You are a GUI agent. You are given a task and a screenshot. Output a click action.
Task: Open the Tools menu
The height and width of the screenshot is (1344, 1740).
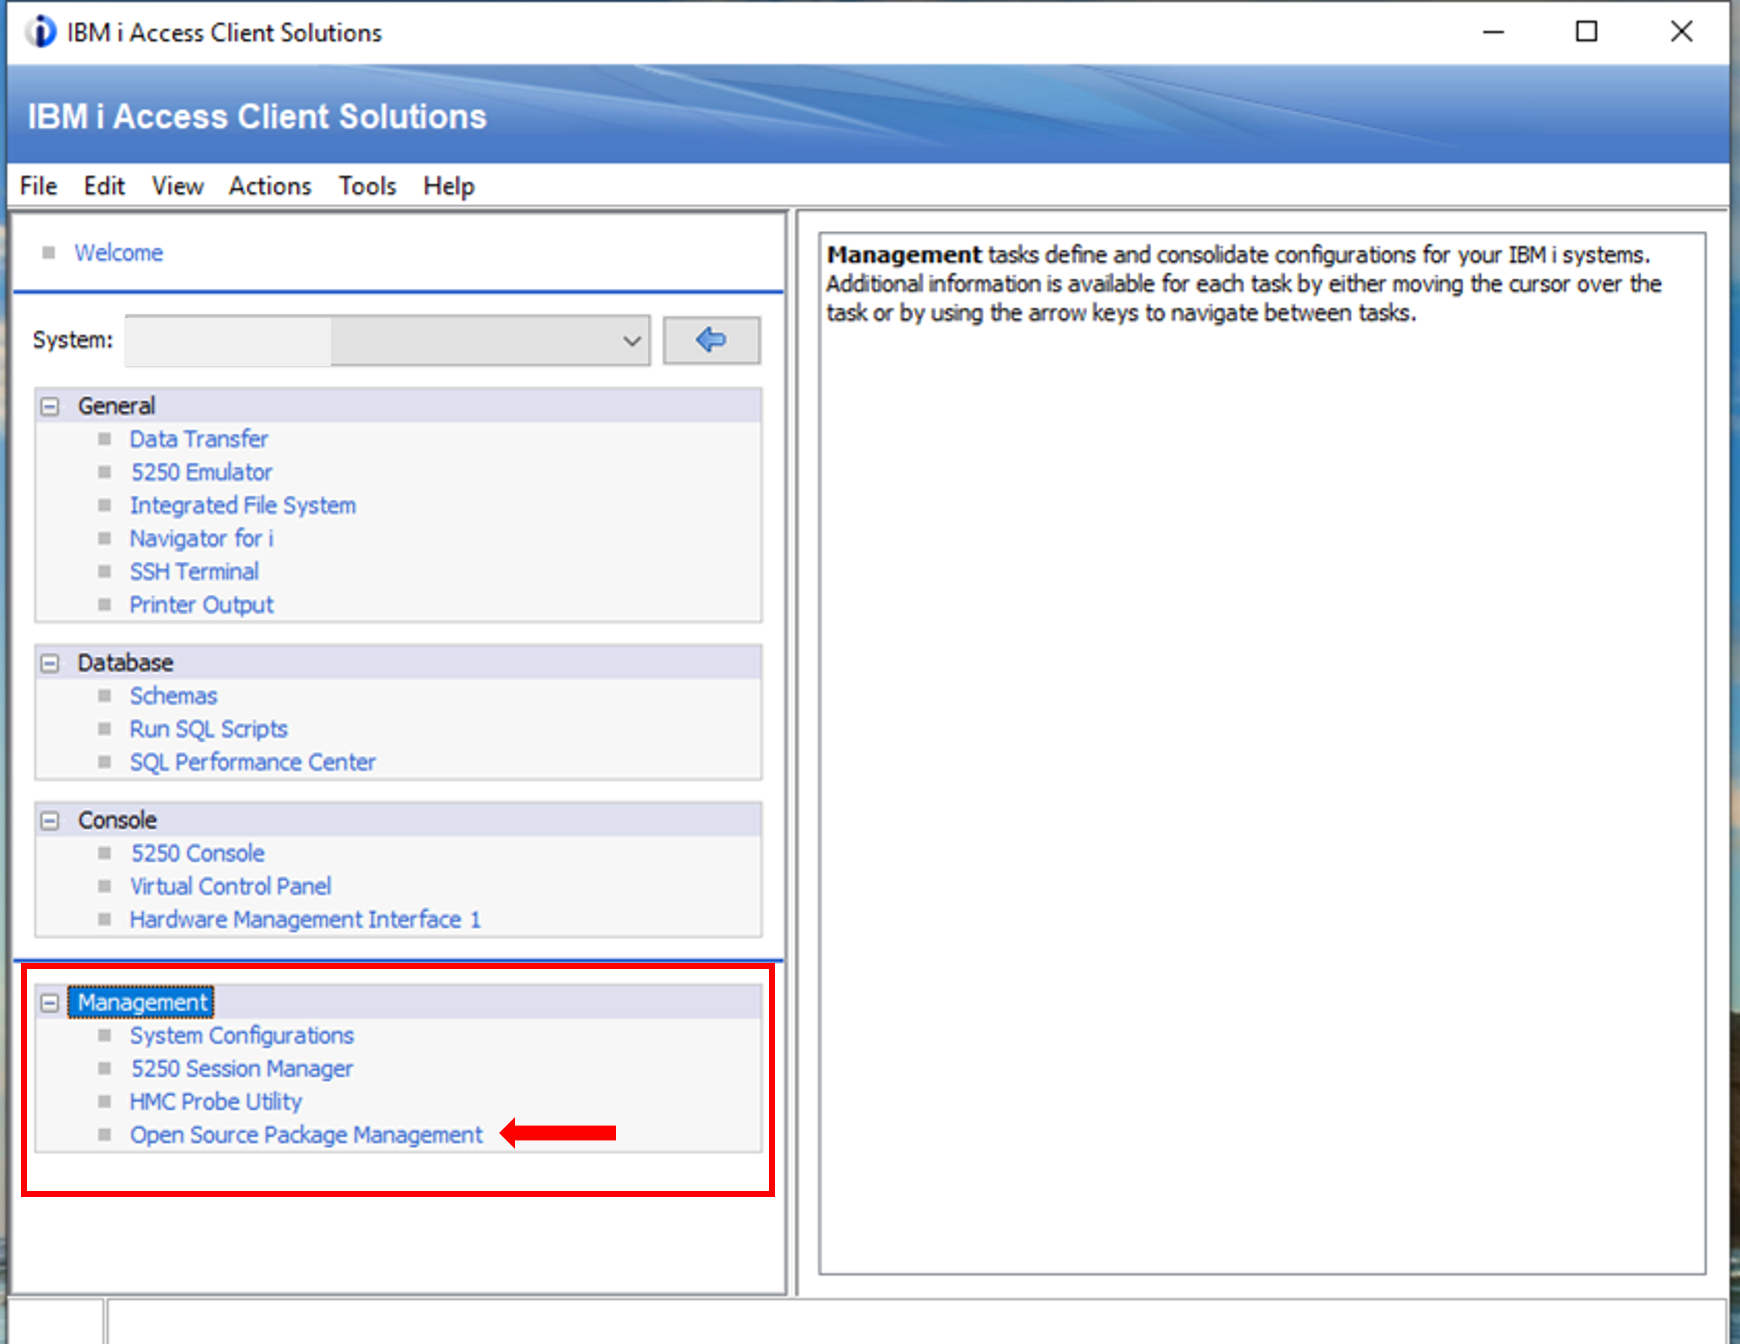point(367,186)
